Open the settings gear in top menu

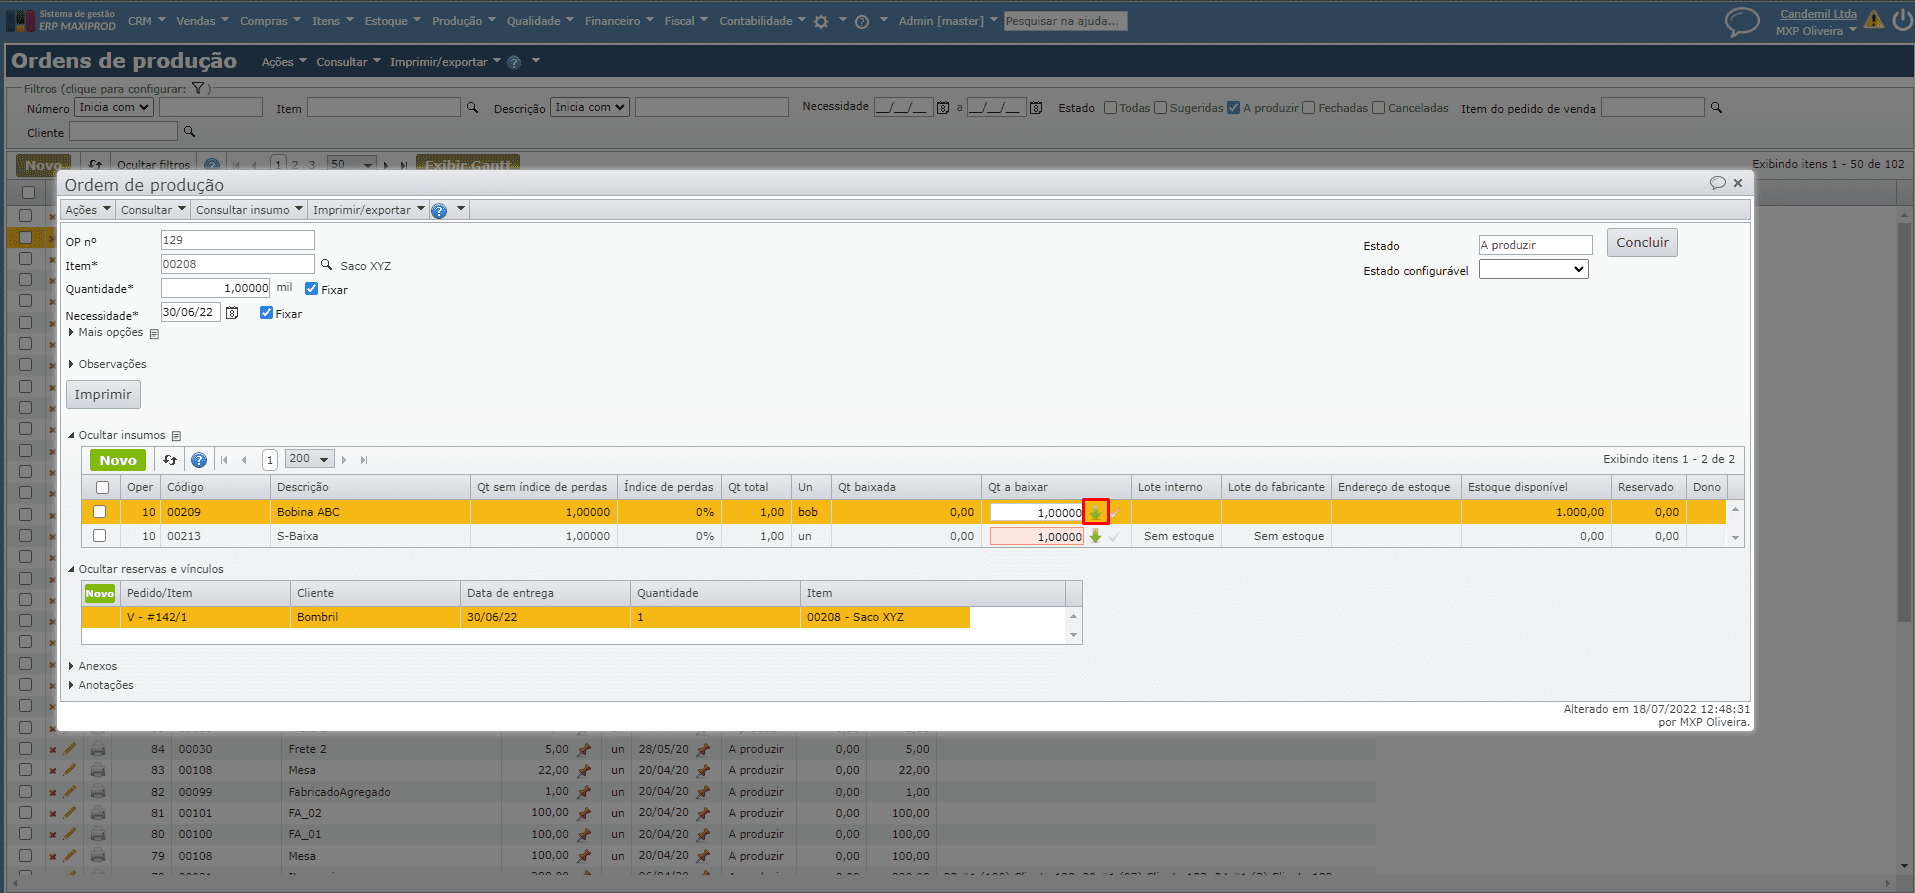821,21
